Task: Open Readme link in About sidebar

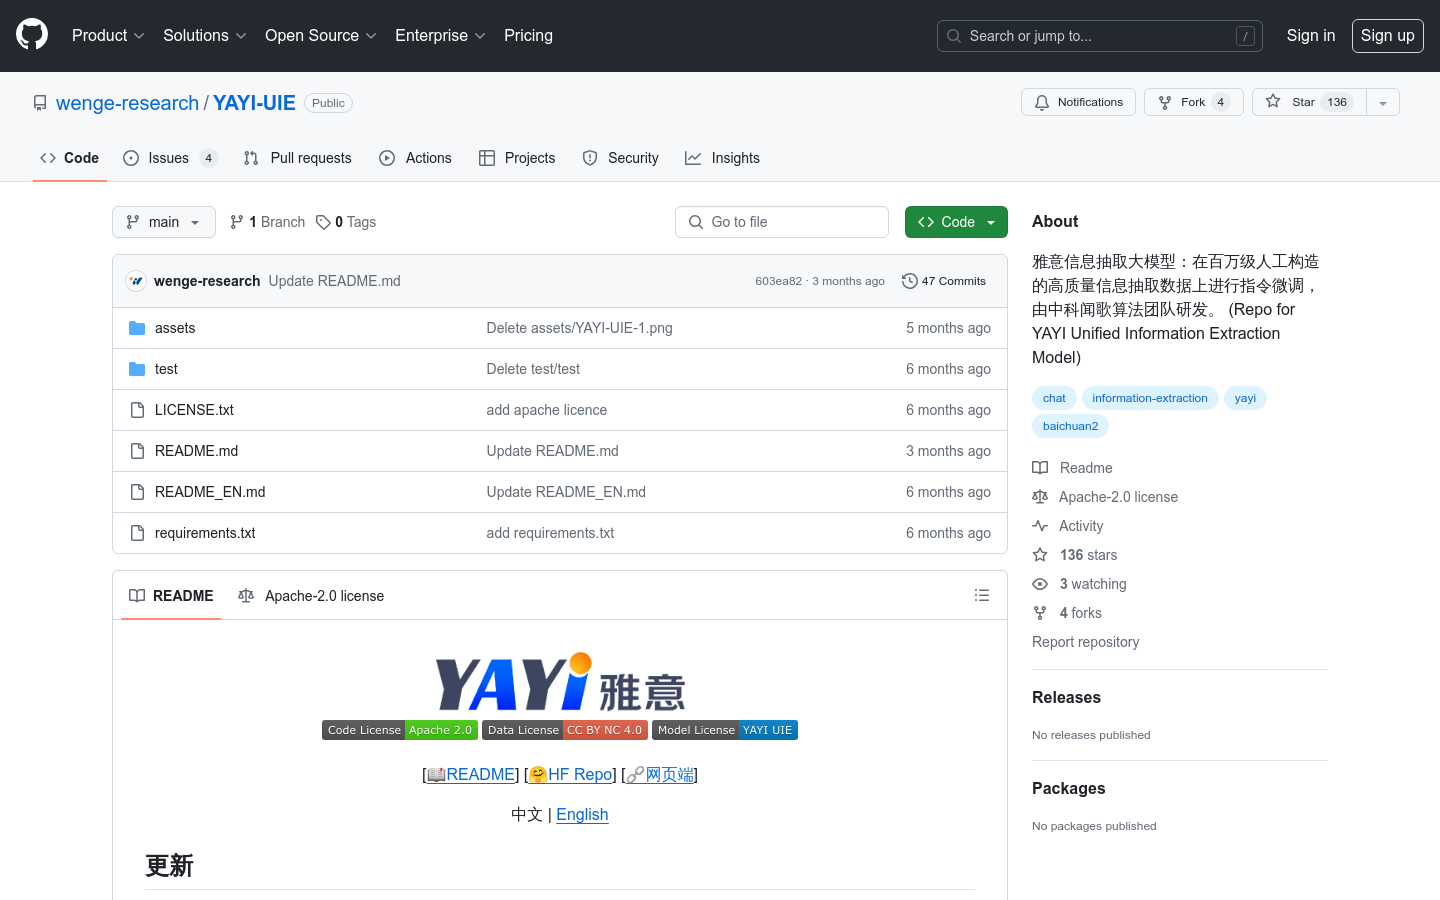Action: tap(1072, 468)
